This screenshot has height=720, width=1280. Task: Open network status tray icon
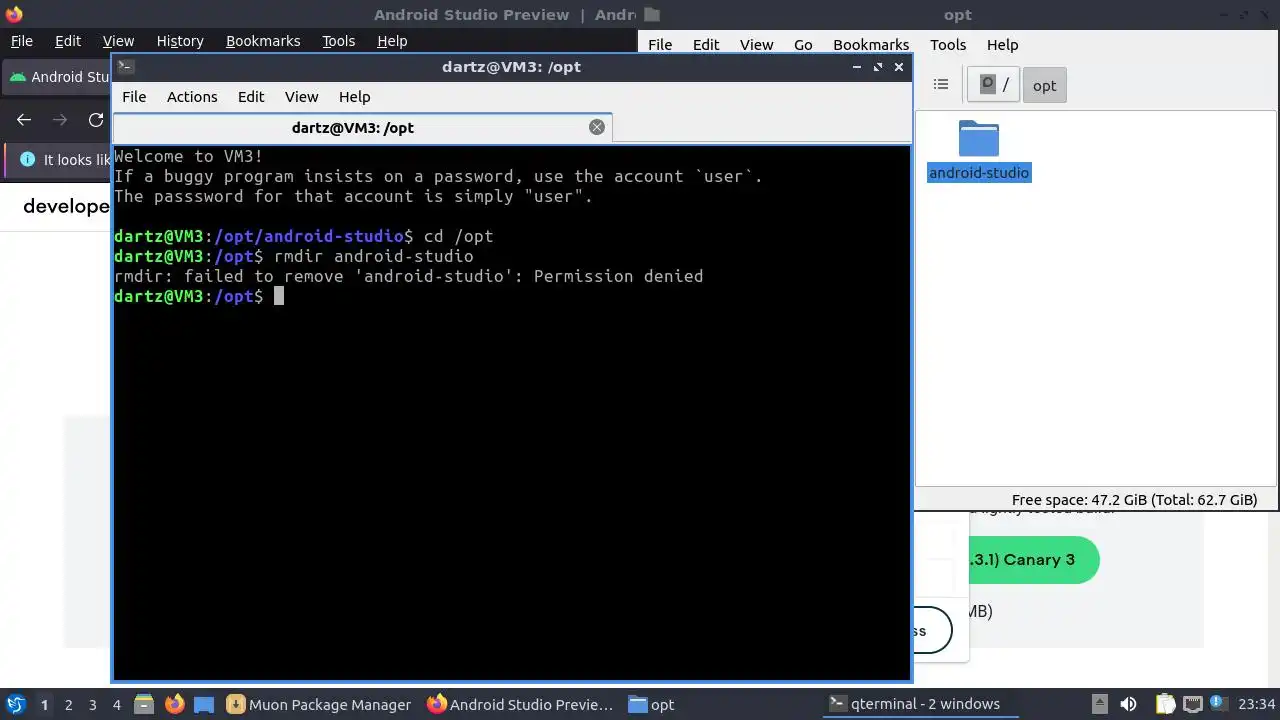click(1193, 704)
